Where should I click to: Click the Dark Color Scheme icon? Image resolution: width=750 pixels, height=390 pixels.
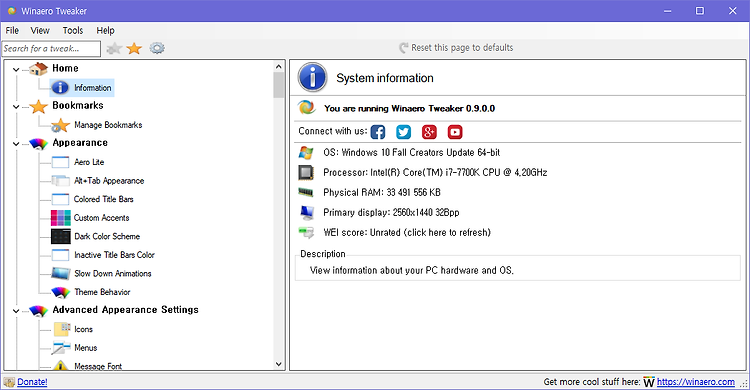(x=61, y=236)
